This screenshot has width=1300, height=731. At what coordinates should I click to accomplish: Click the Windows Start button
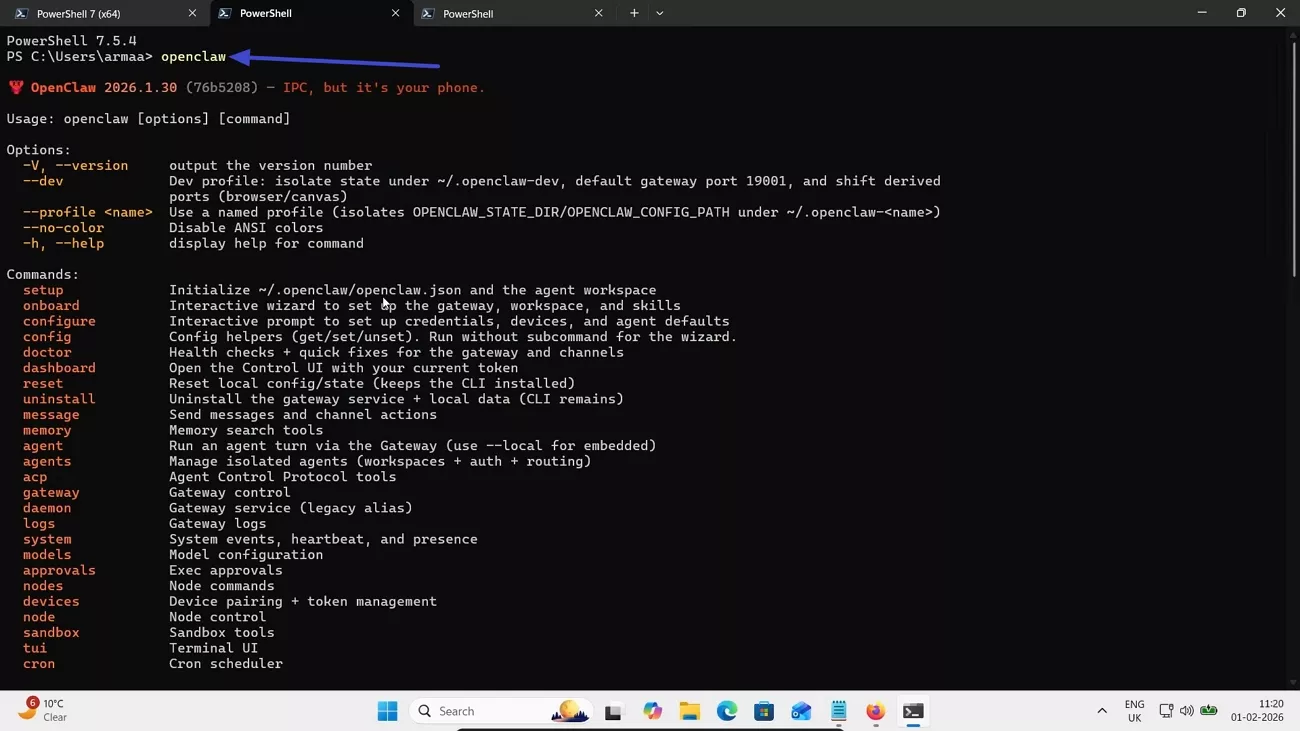coord(387,711)
